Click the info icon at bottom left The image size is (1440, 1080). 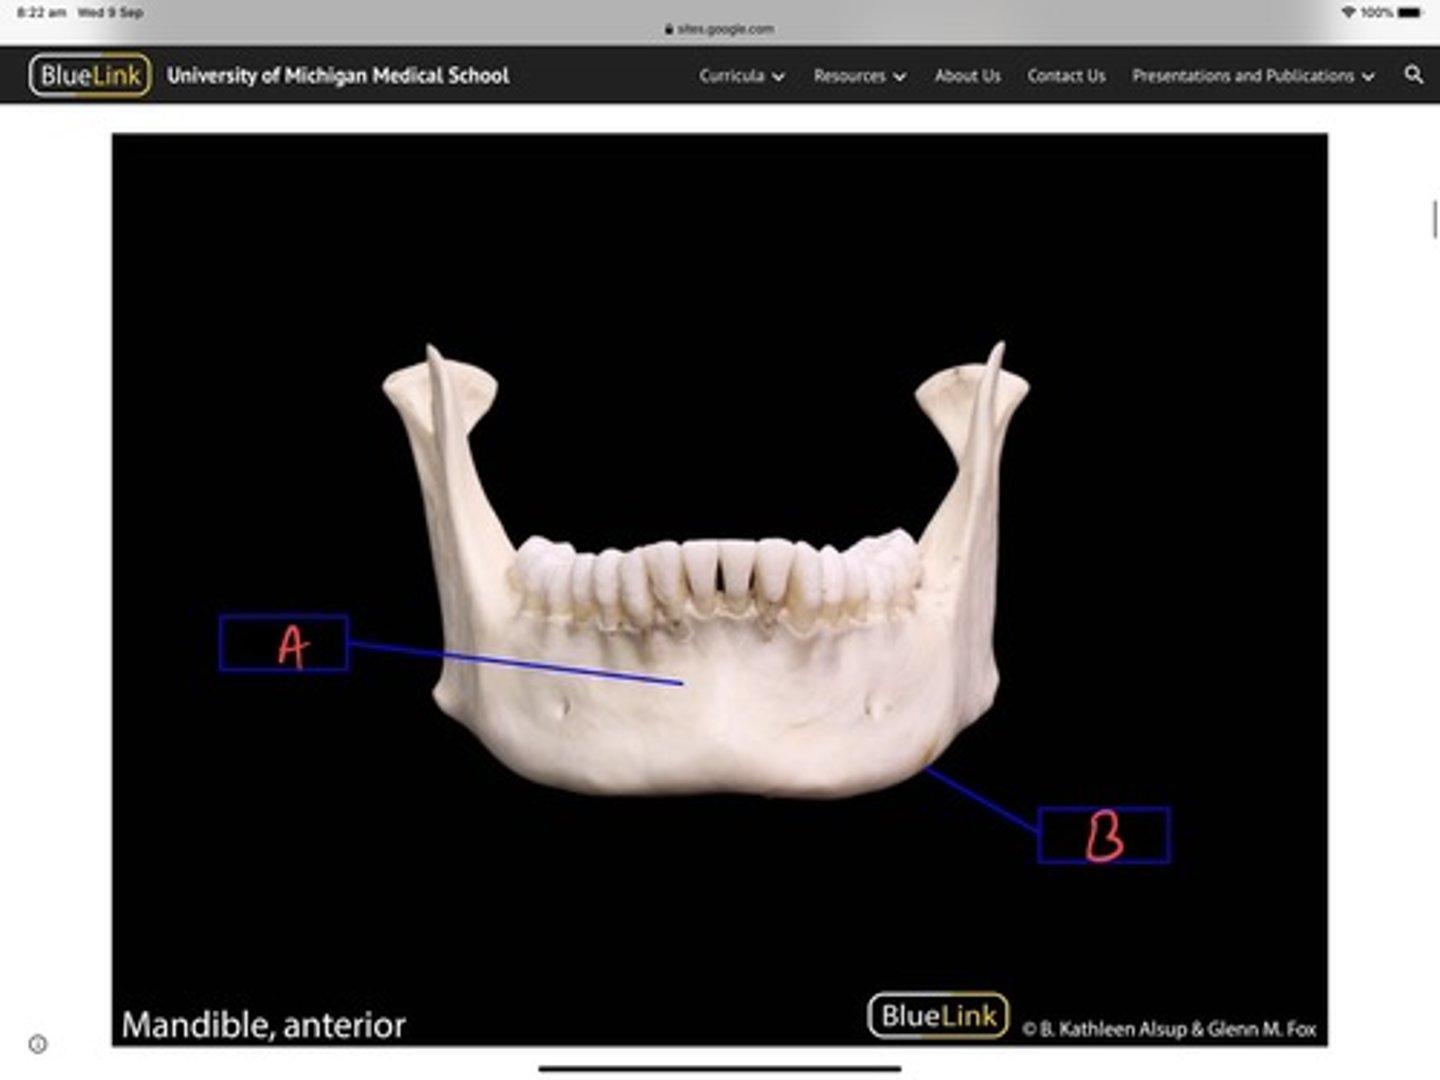[38, 1044]
